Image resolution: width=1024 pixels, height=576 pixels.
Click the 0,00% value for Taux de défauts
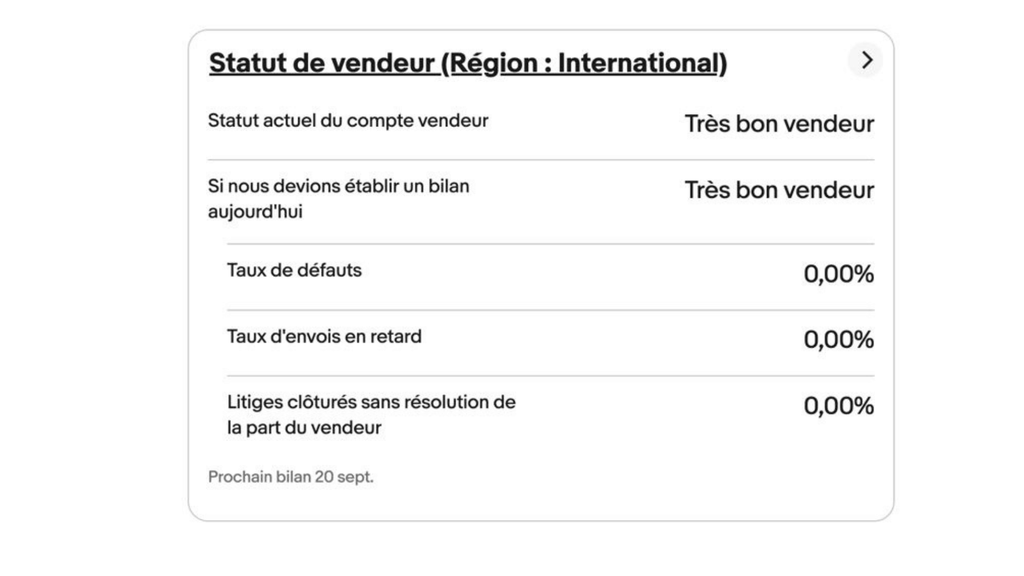(838, 274)
